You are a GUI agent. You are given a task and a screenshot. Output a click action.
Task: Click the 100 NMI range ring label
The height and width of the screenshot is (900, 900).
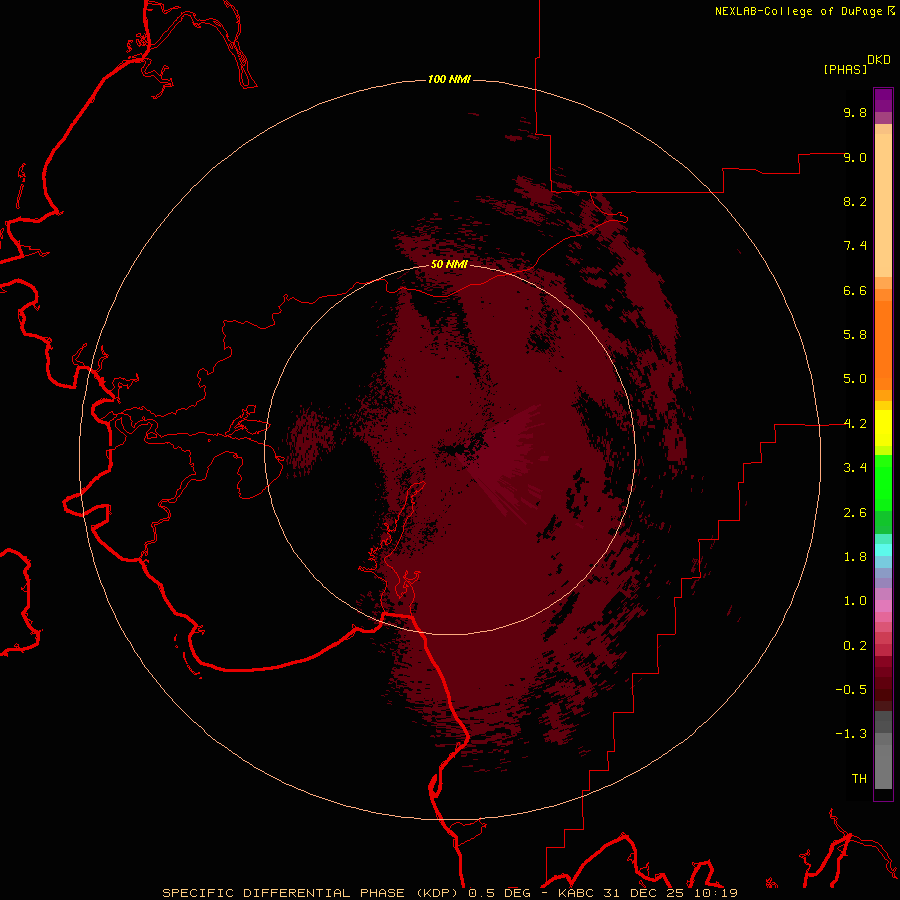point(449,79)
